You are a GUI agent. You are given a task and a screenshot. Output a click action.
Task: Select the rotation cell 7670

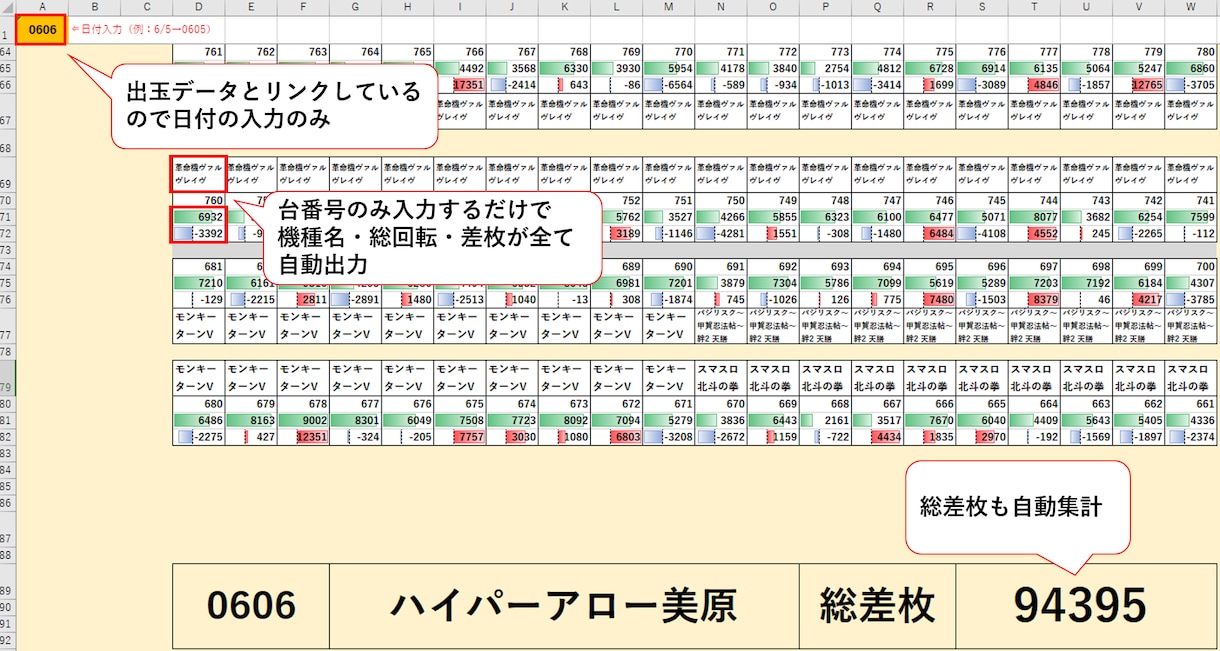click(930, 421)
